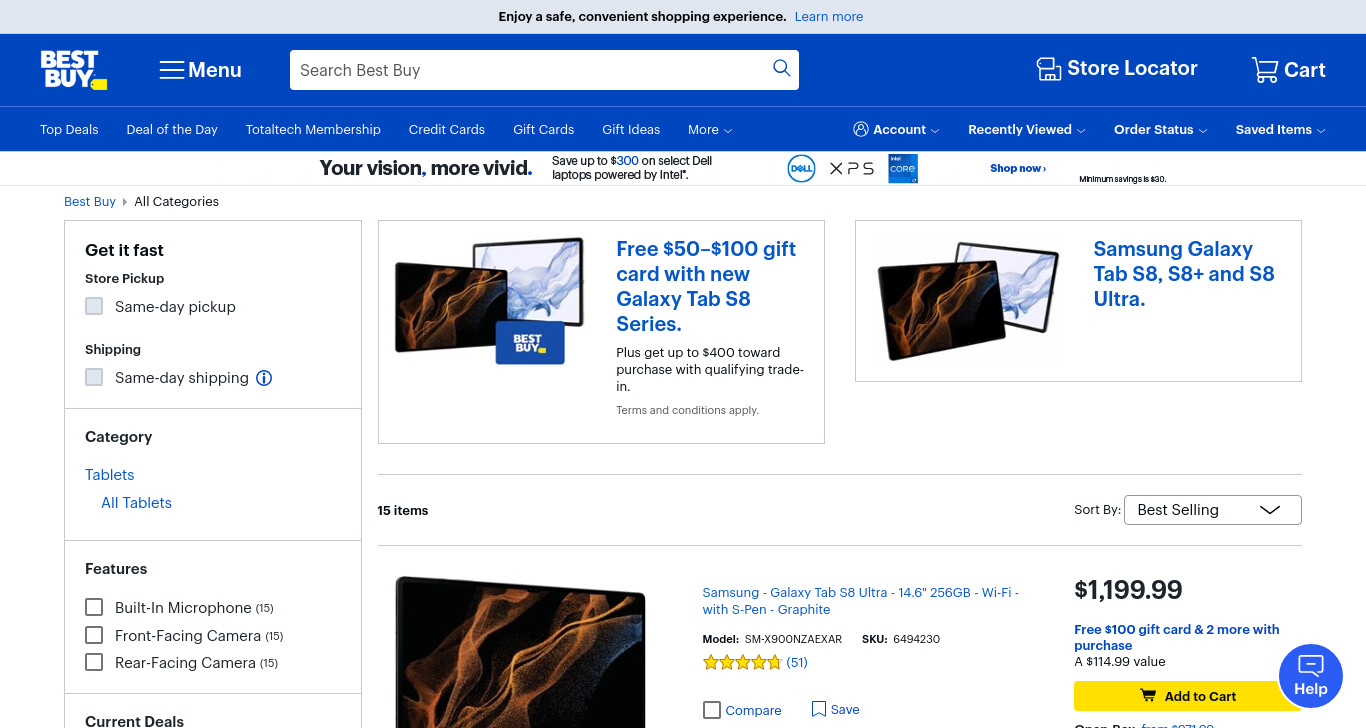Screen dimensions: 1366x728
Task: Open the Help chat bubble
Action: [x=1310, y=676]
